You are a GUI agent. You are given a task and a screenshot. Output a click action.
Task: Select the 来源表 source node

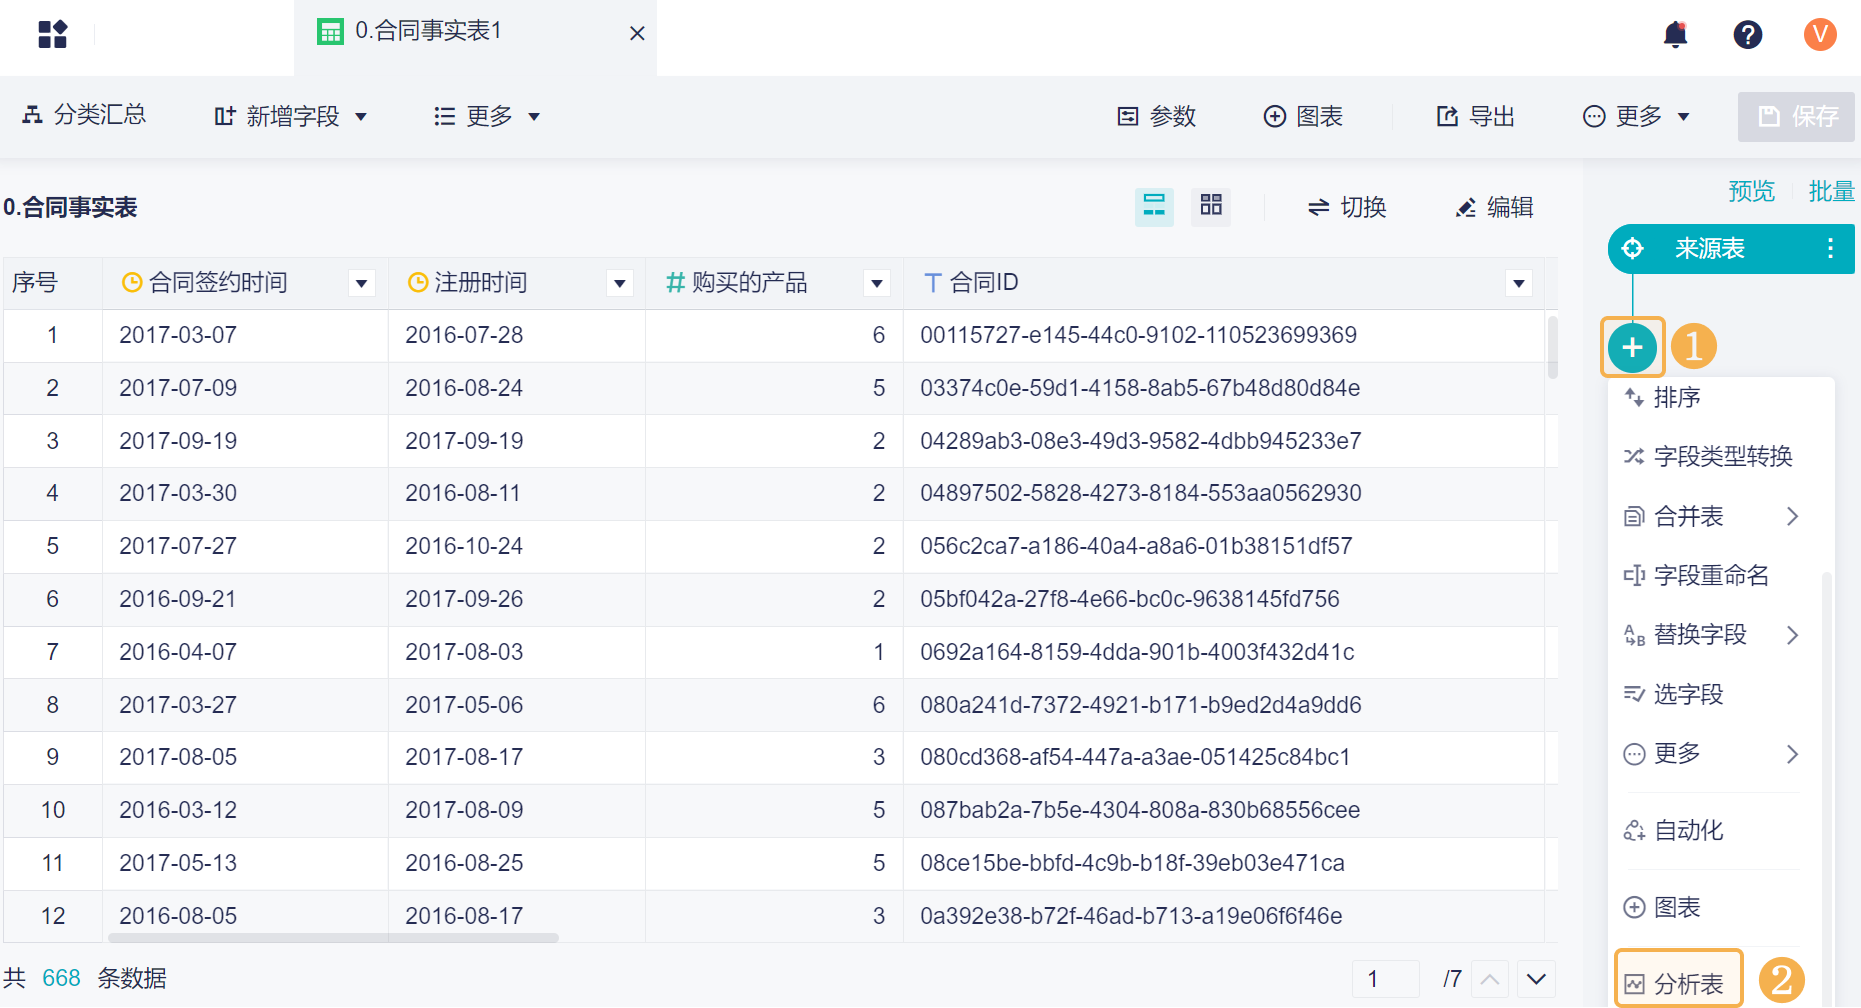1731,249
